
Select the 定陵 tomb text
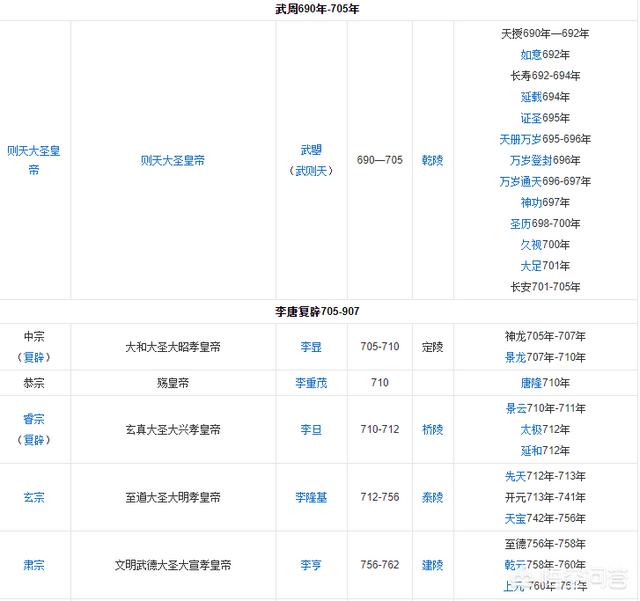(432, 347)
